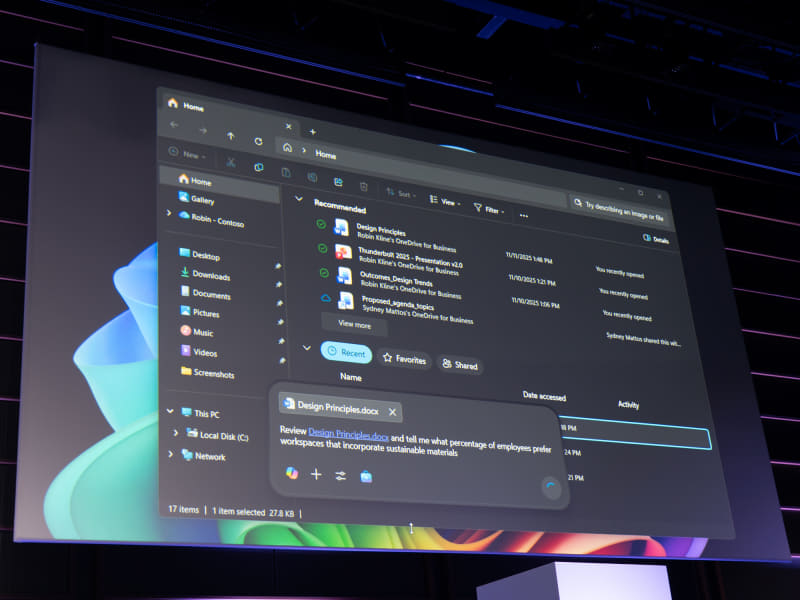Viewport: 800px width, 600px height.
Task: Select Robin - Contoso OneDrive entry
Action: pos(211,219)
